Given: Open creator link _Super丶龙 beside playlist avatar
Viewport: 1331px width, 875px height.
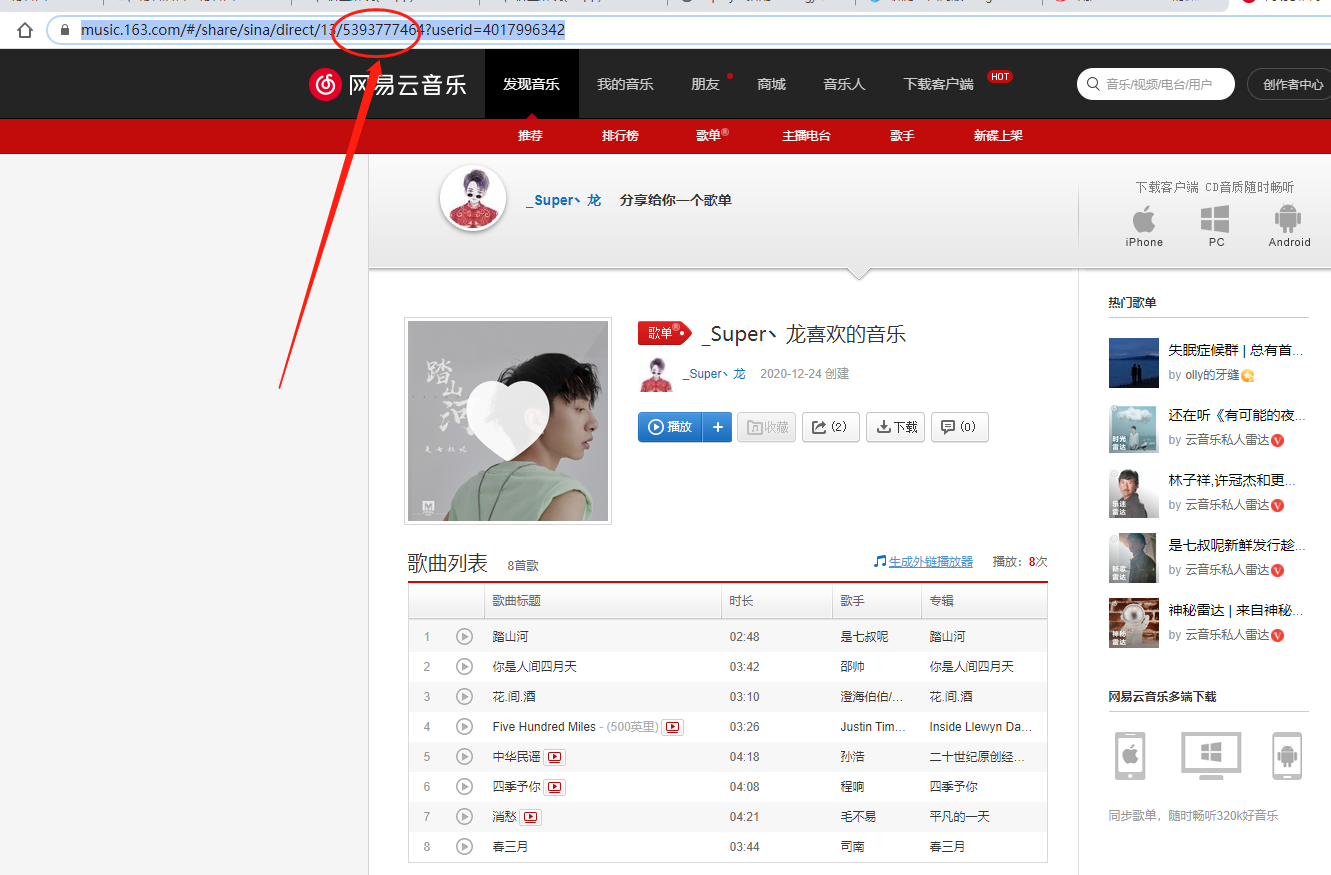Looking at the screenshot, I should [x=714, y=373].
